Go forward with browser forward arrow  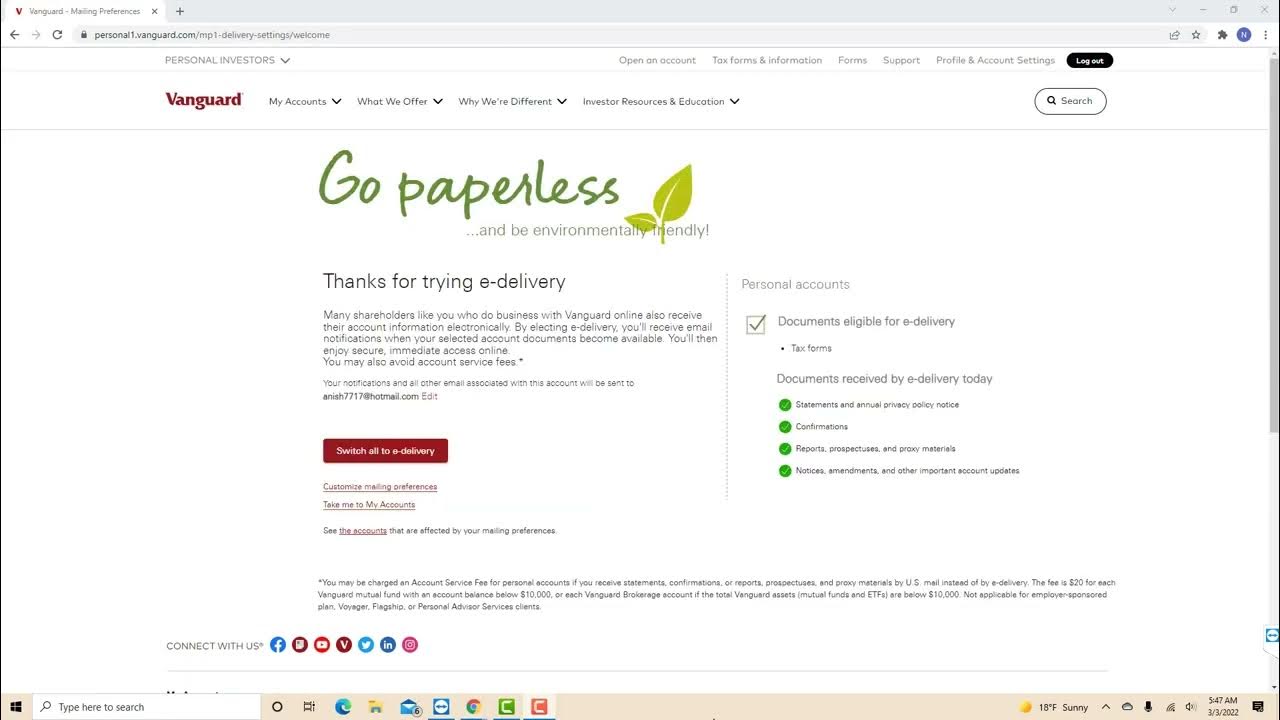click(x=36, y=34)
